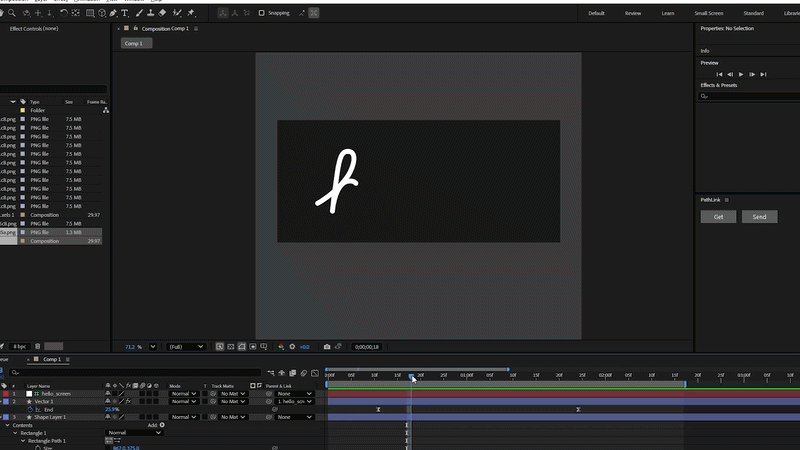The image size is (800, 450).
Task: Select the Roto Brush tool
Action: [x=177, y=13]
